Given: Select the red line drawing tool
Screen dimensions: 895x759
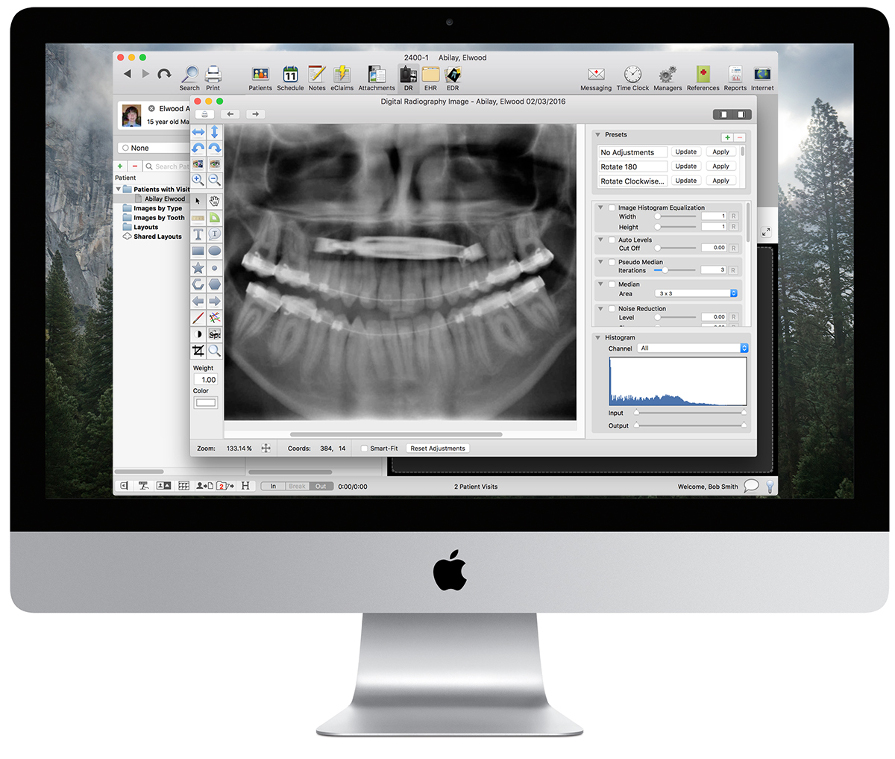Looking at the screenshot, I should tap(198, 318).
